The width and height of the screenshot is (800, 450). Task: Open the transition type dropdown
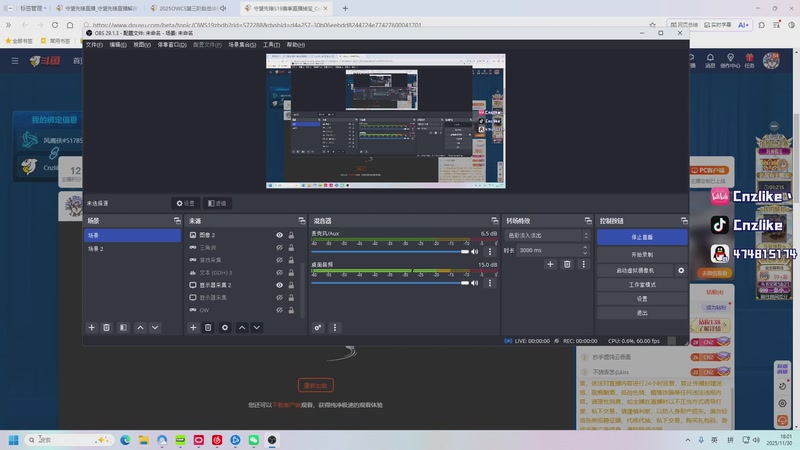(547, 235)
